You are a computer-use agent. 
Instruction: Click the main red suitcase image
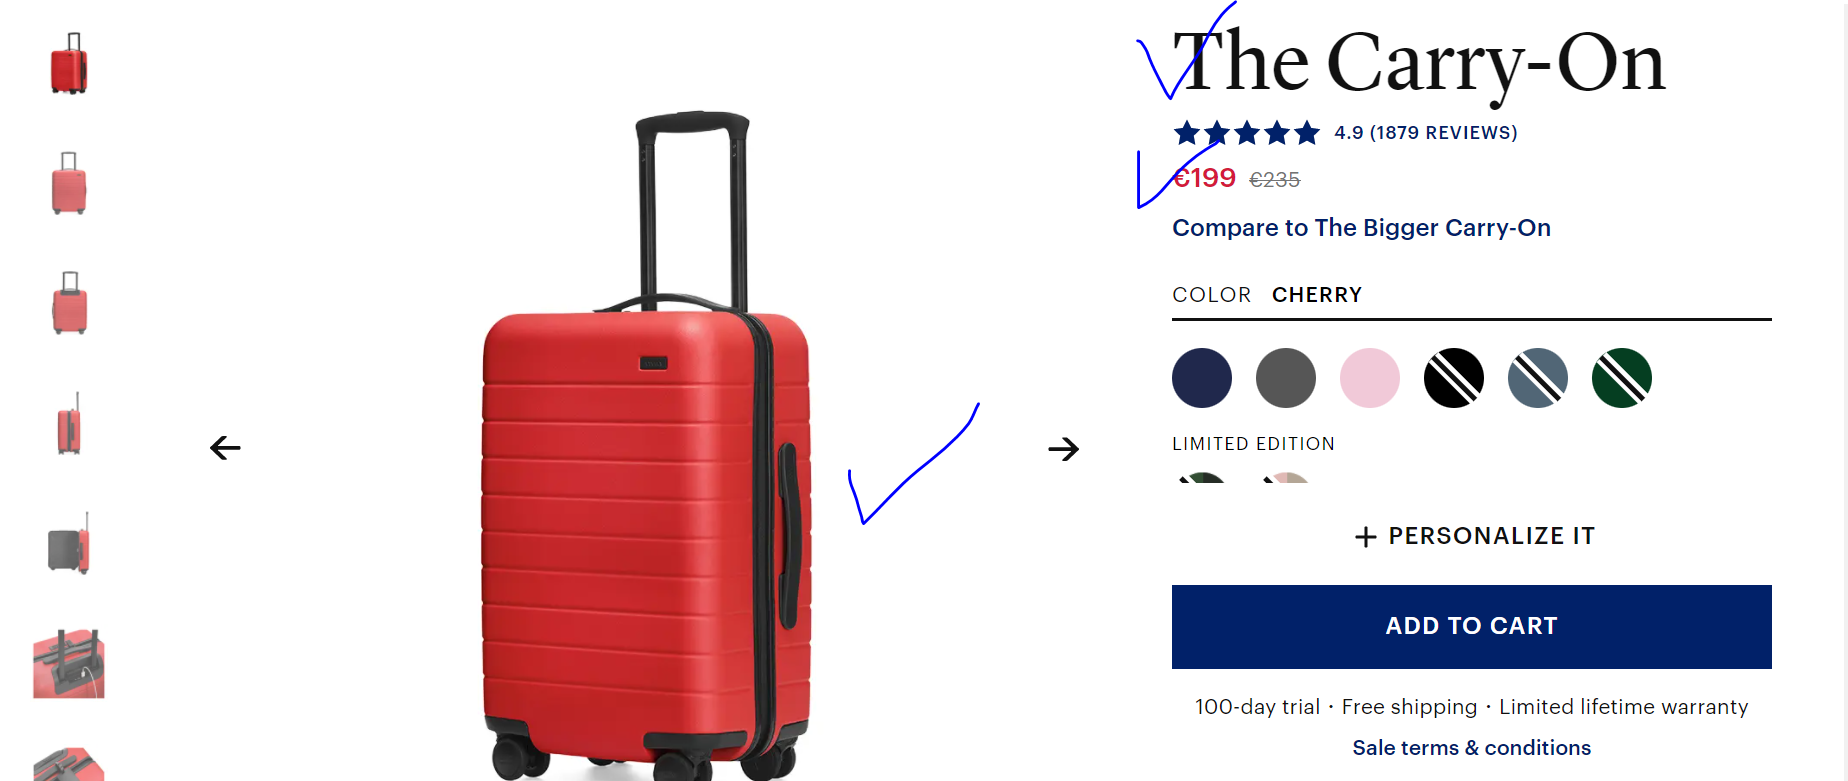[x=647, y=445]
